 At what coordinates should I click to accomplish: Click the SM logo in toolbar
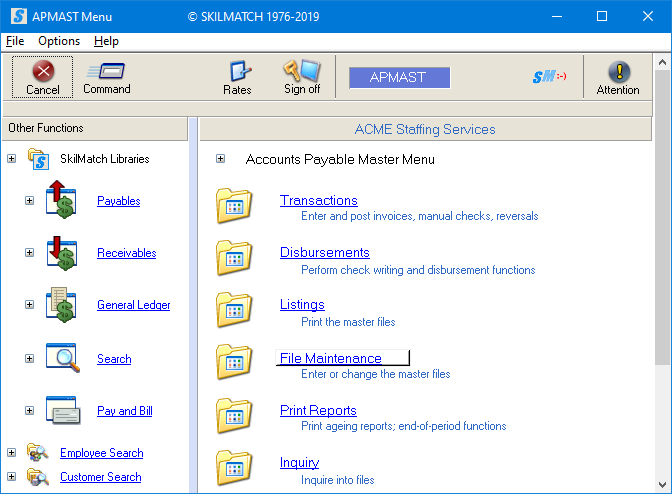pyautogui.click(x=548, y=78)
